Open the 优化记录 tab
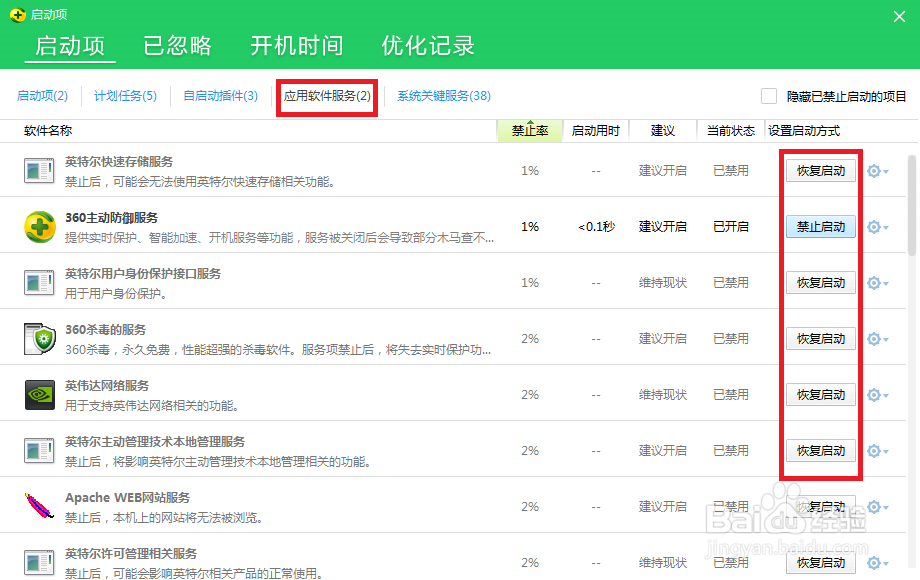The image size is (920, 580). point(428,46)
